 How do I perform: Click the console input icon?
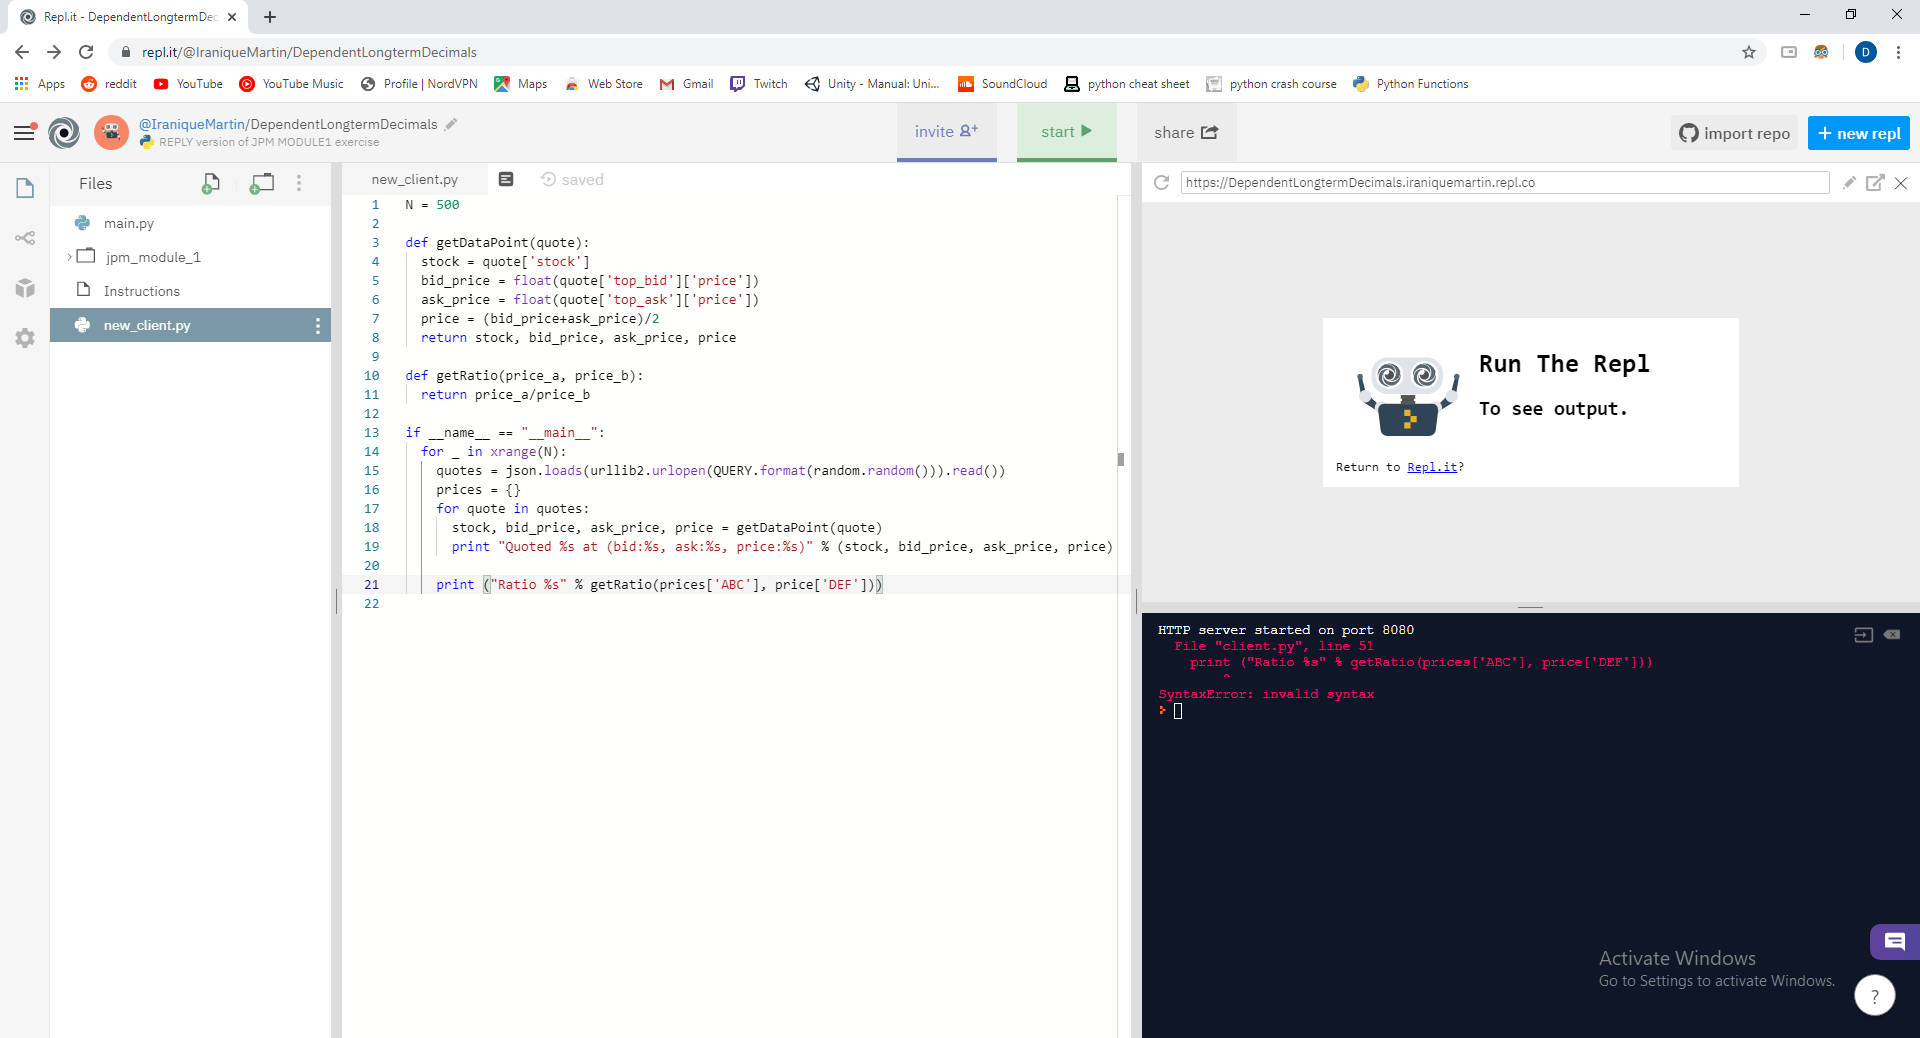pyautogui.click(x=1863, y=634)
